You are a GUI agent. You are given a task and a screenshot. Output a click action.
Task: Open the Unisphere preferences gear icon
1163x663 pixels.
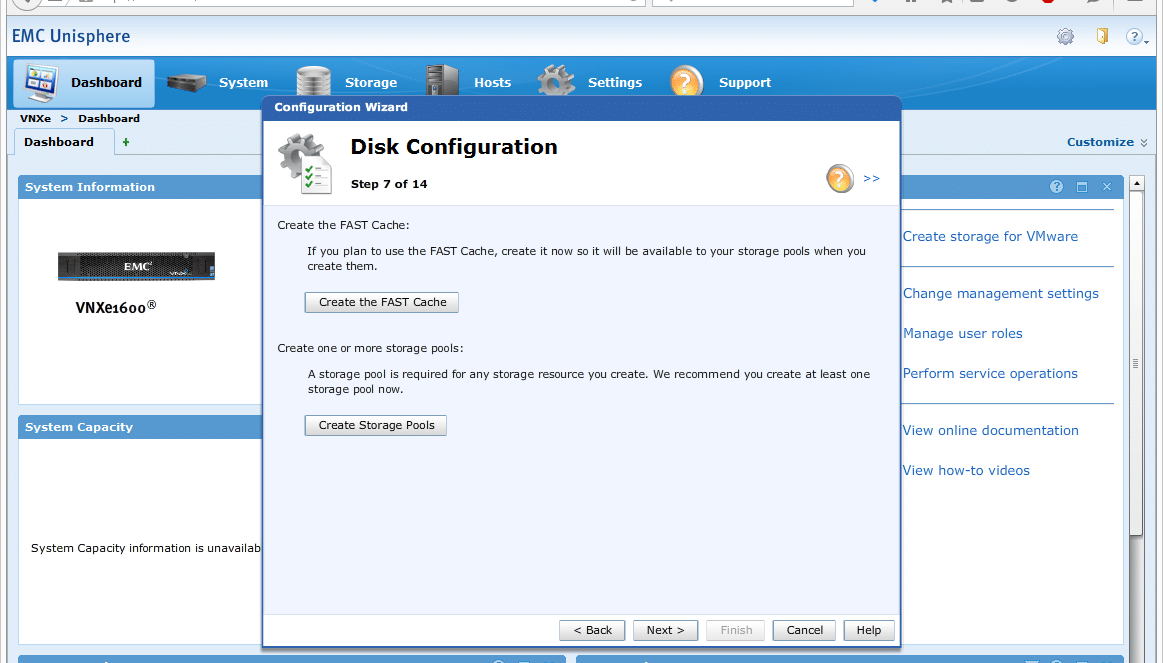coord(1065,36)
